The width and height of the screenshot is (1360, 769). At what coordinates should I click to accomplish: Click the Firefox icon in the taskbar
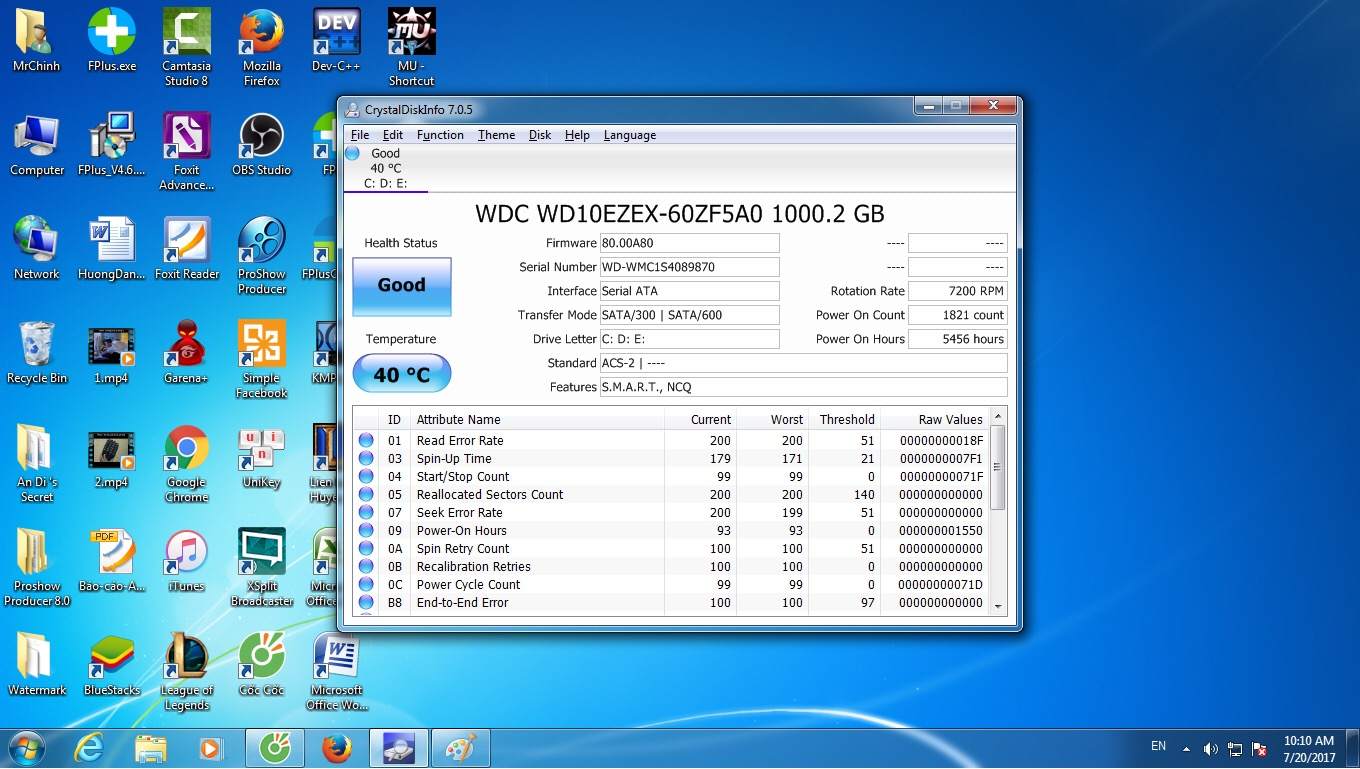coord(337,748)
